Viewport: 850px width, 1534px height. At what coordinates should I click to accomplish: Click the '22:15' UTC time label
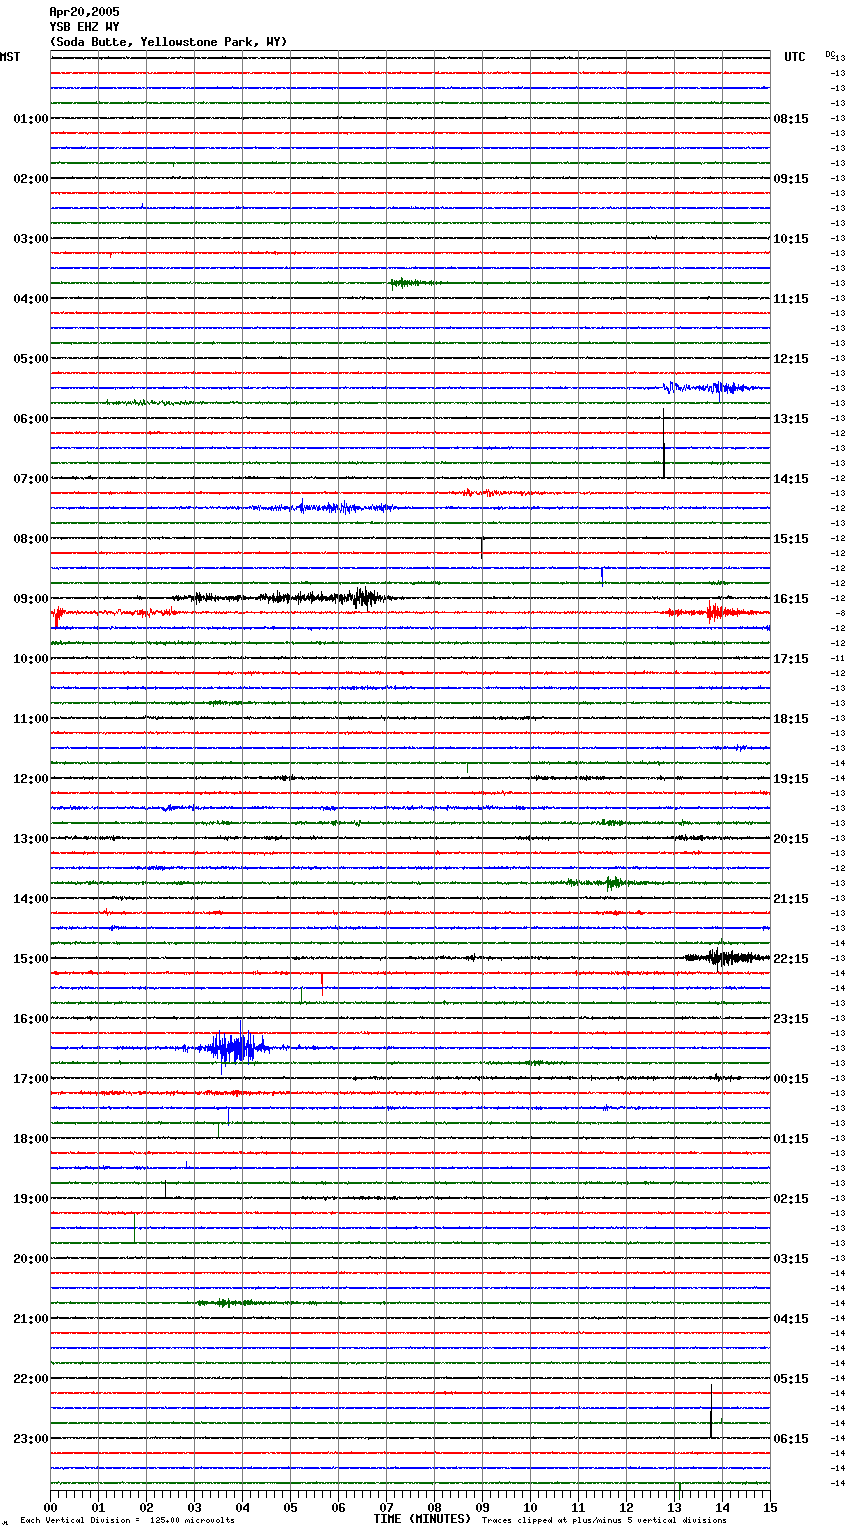pyautogui.click(x=791, y=959)
